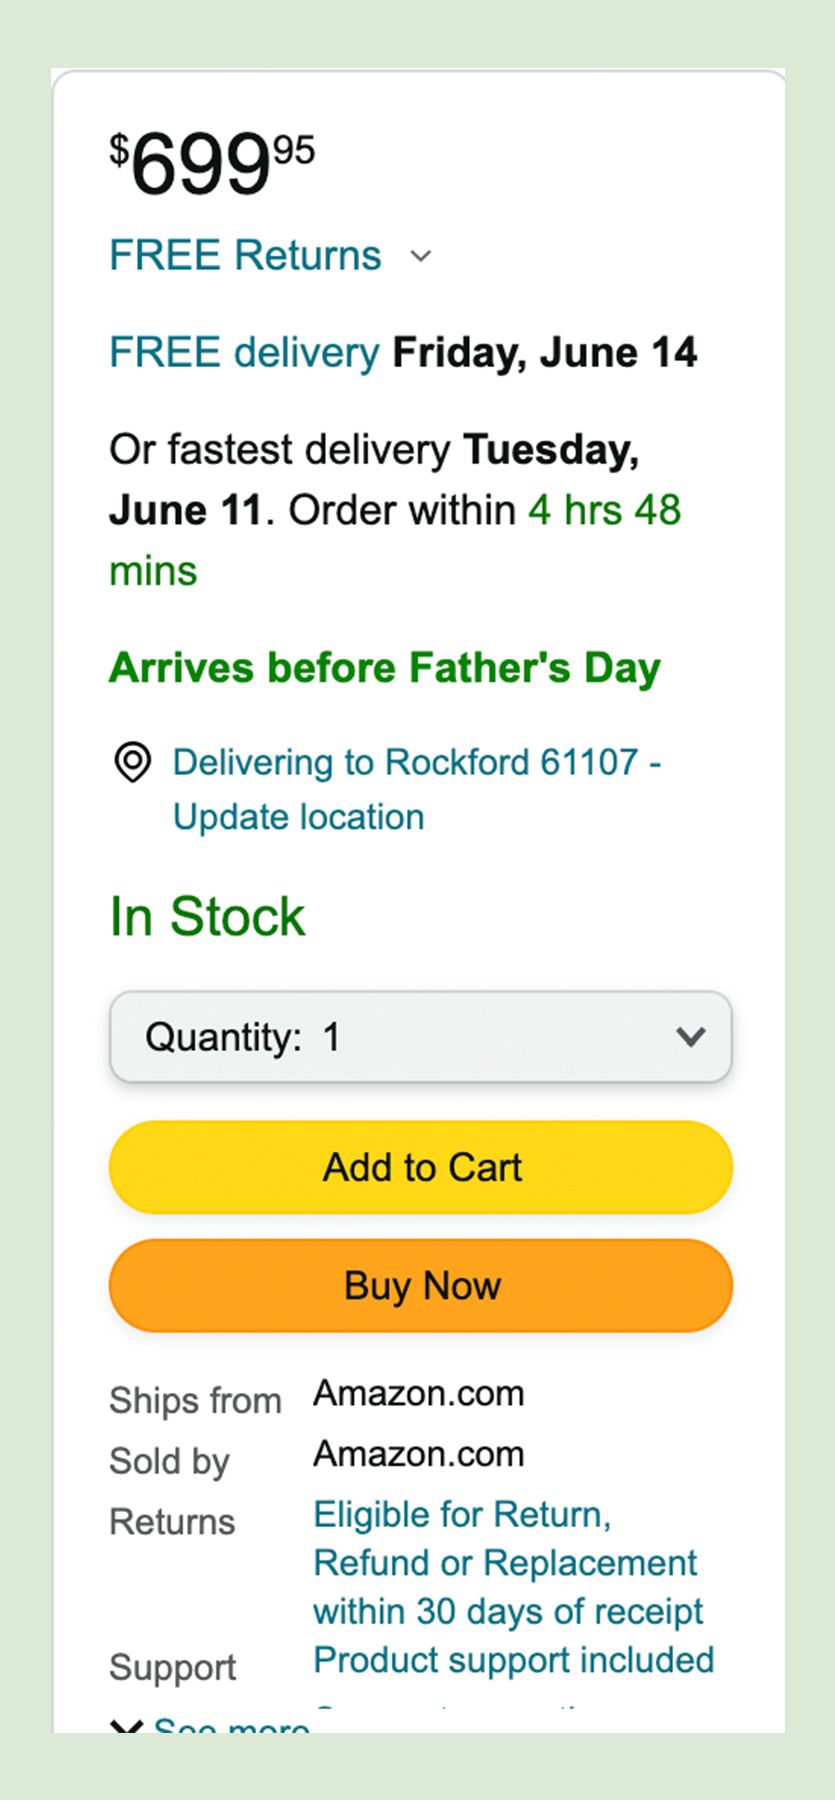The width and height of the screenshot is (835, 1800).
Task: Click the location pin icon
Action: click(132, 763)
